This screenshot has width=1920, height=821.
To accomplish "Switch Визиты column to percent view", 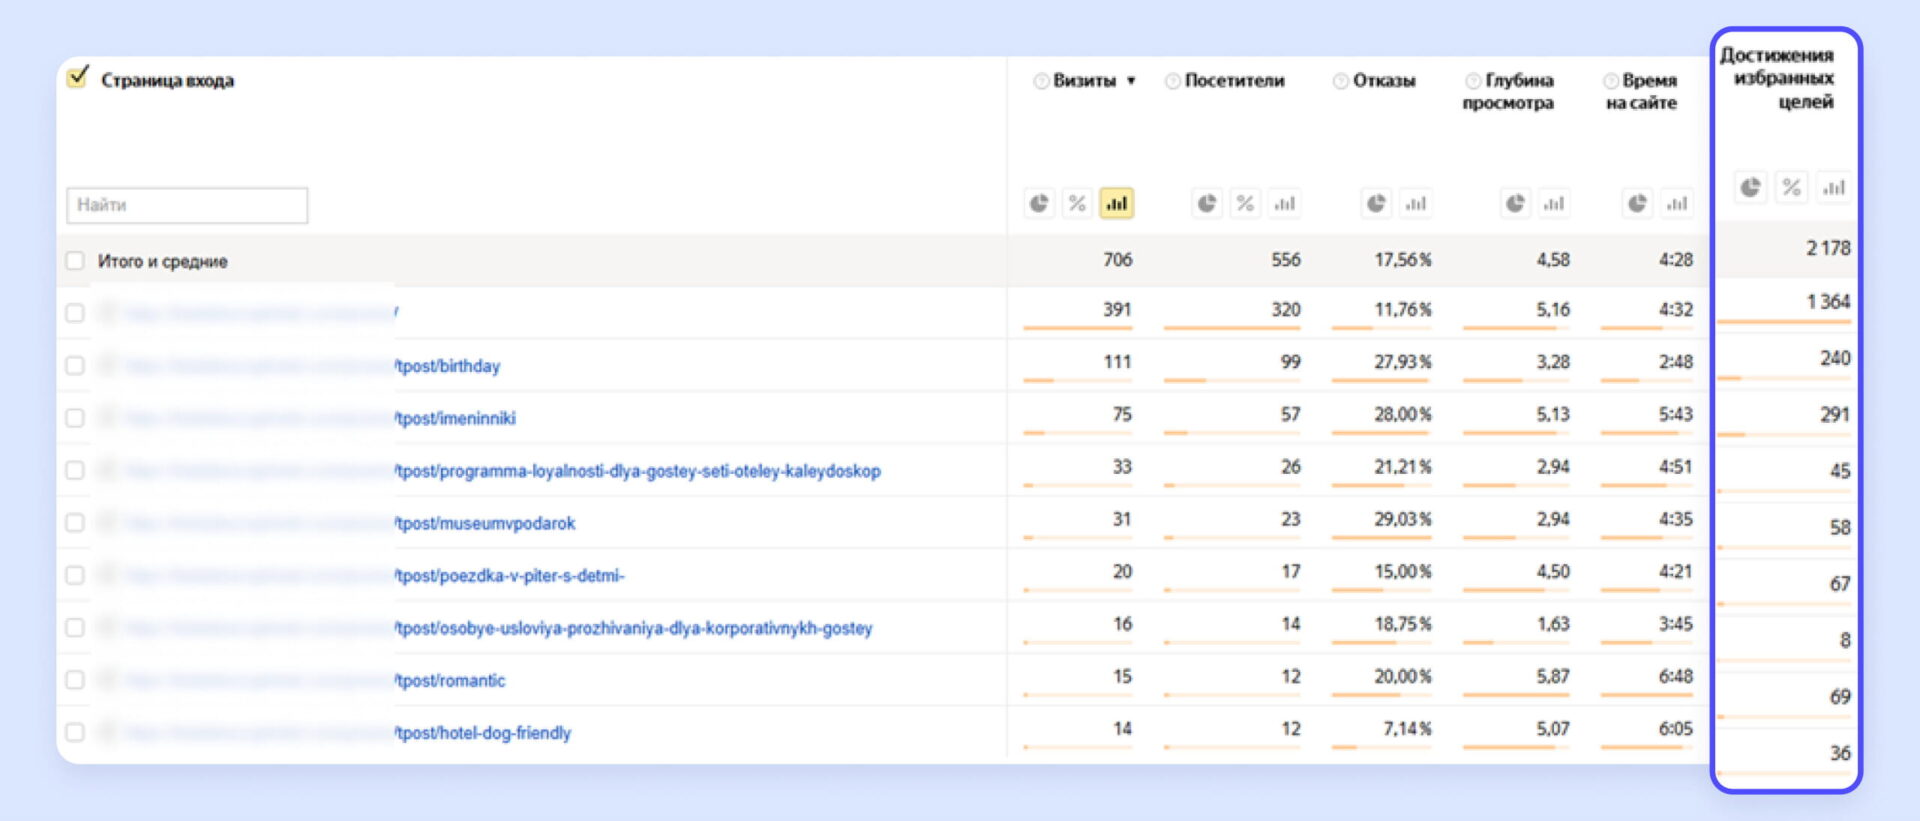I will [1077, 204].
